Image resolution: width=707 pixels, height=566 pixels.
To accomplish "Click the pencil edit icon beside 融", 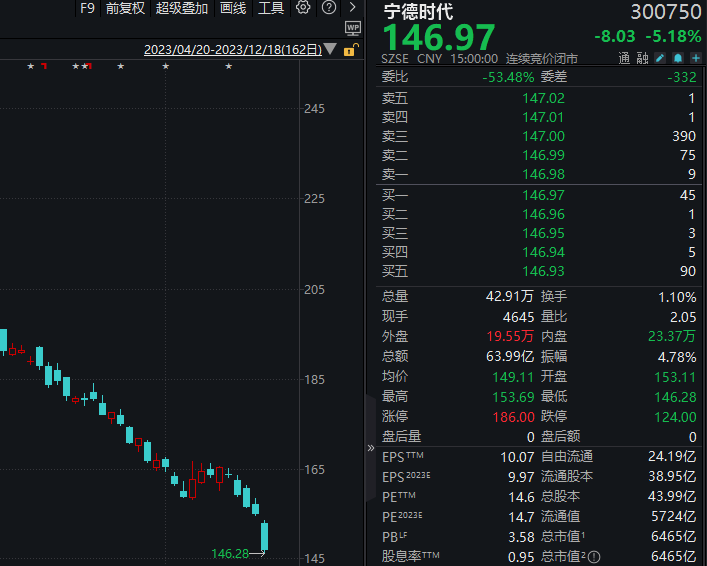I will (660, 58).
